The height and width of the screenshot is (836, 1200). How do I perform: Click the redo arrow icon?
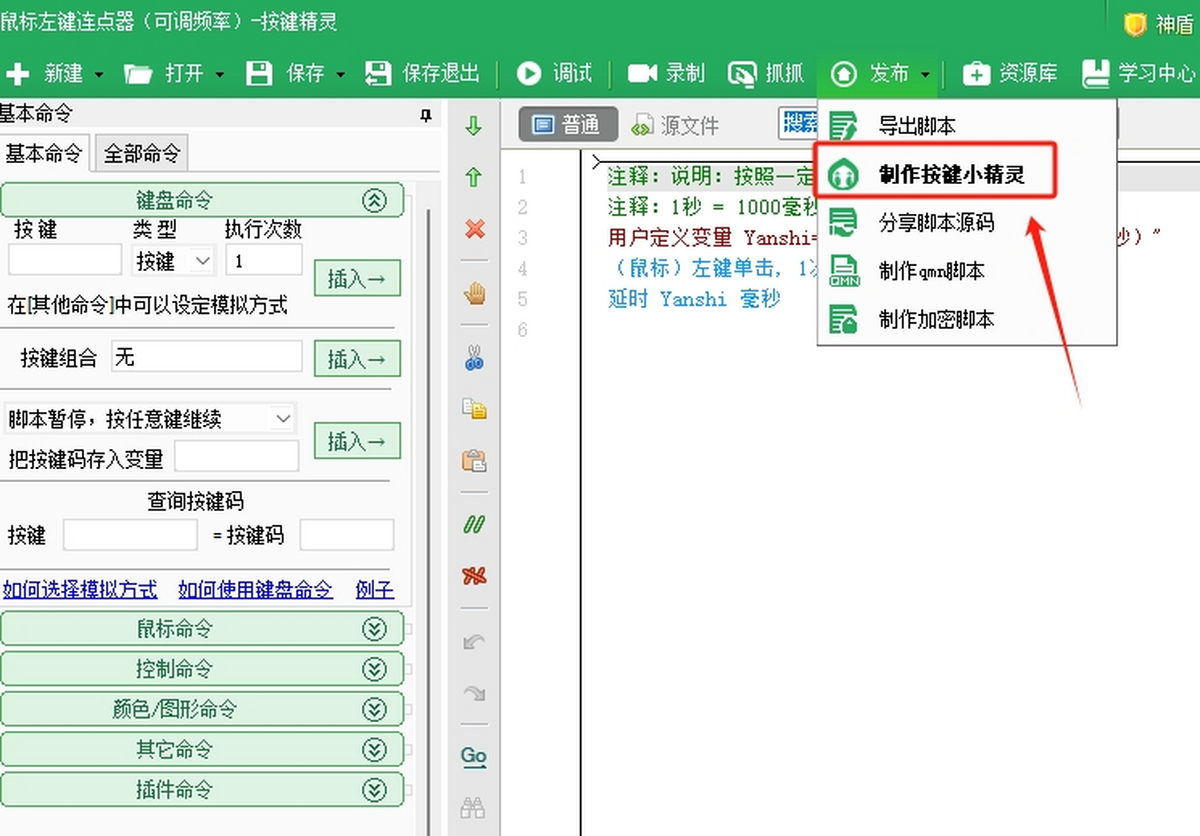pos(474,692)
